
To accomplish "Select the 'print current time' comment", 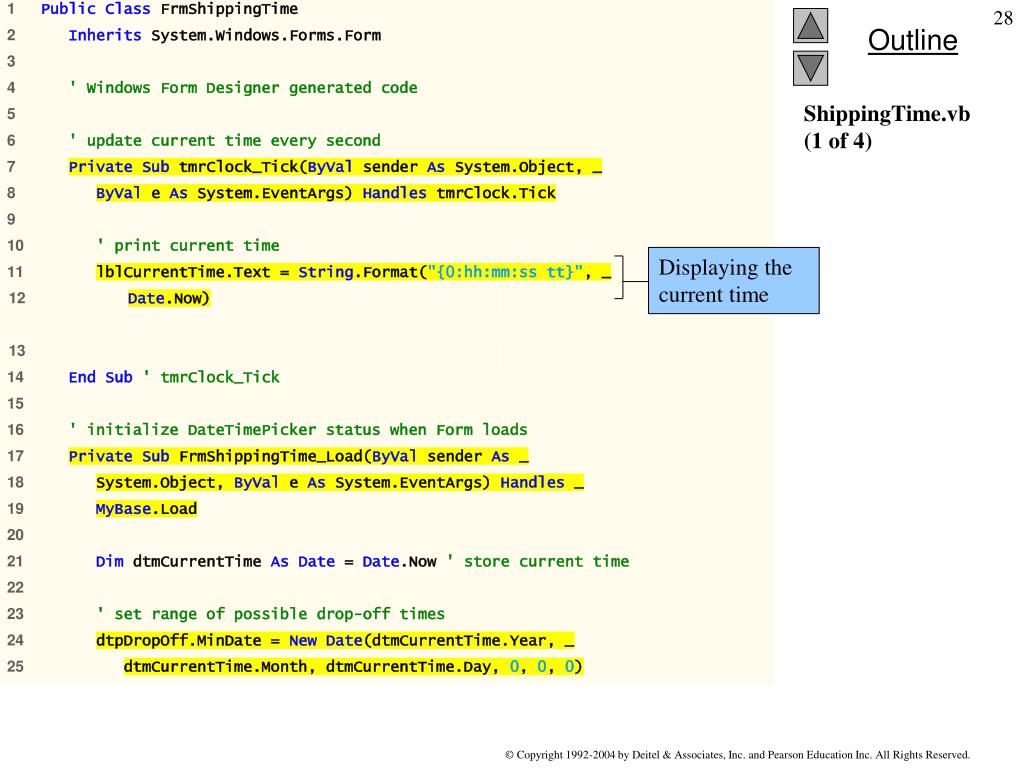I will click(187, 246).
